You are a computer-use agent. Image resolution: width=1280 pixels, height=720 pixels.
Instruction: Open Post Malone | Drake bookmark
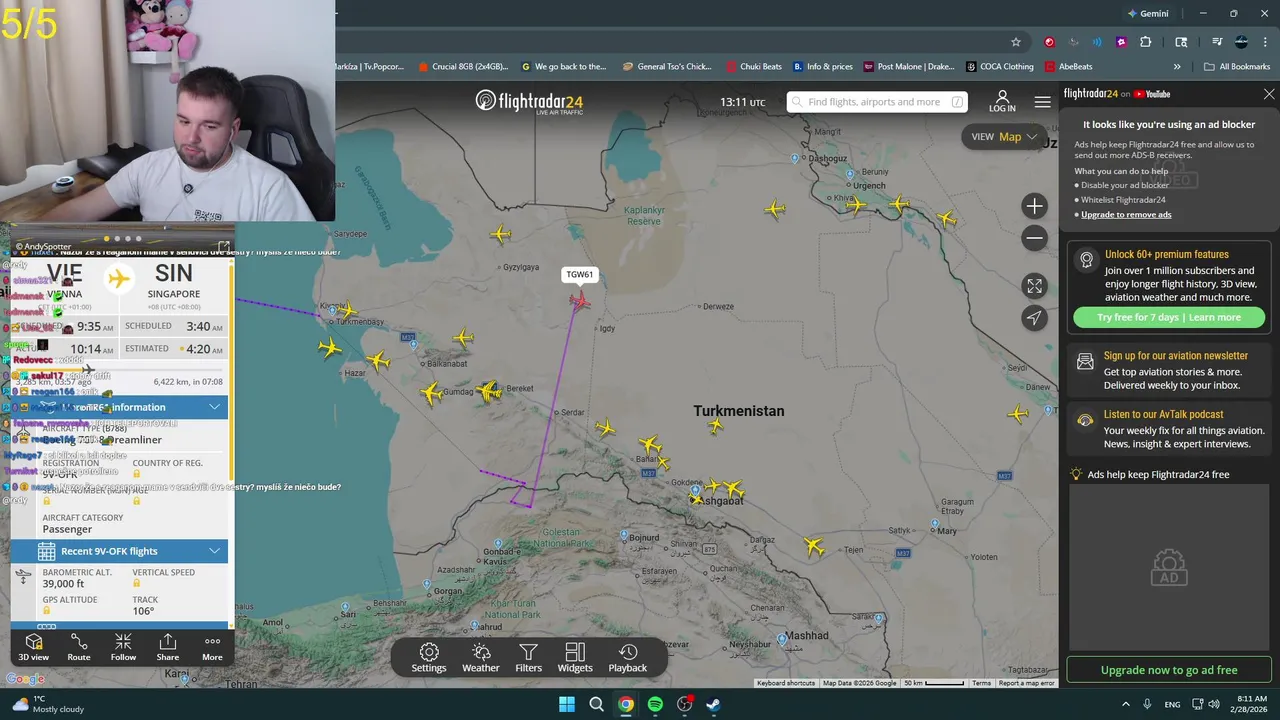tap(908, 67)
